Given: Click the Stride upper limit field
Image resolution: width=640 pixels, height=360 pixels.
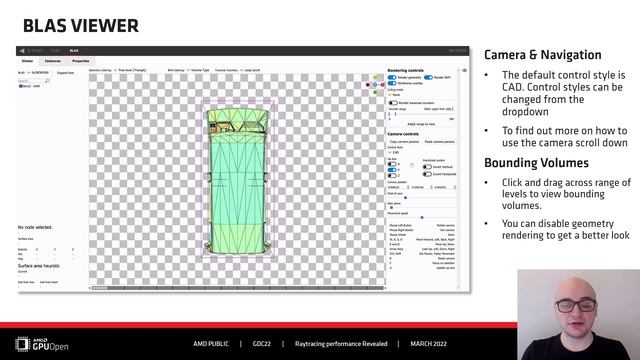Looking at the screenshot, I should [450, 109].
